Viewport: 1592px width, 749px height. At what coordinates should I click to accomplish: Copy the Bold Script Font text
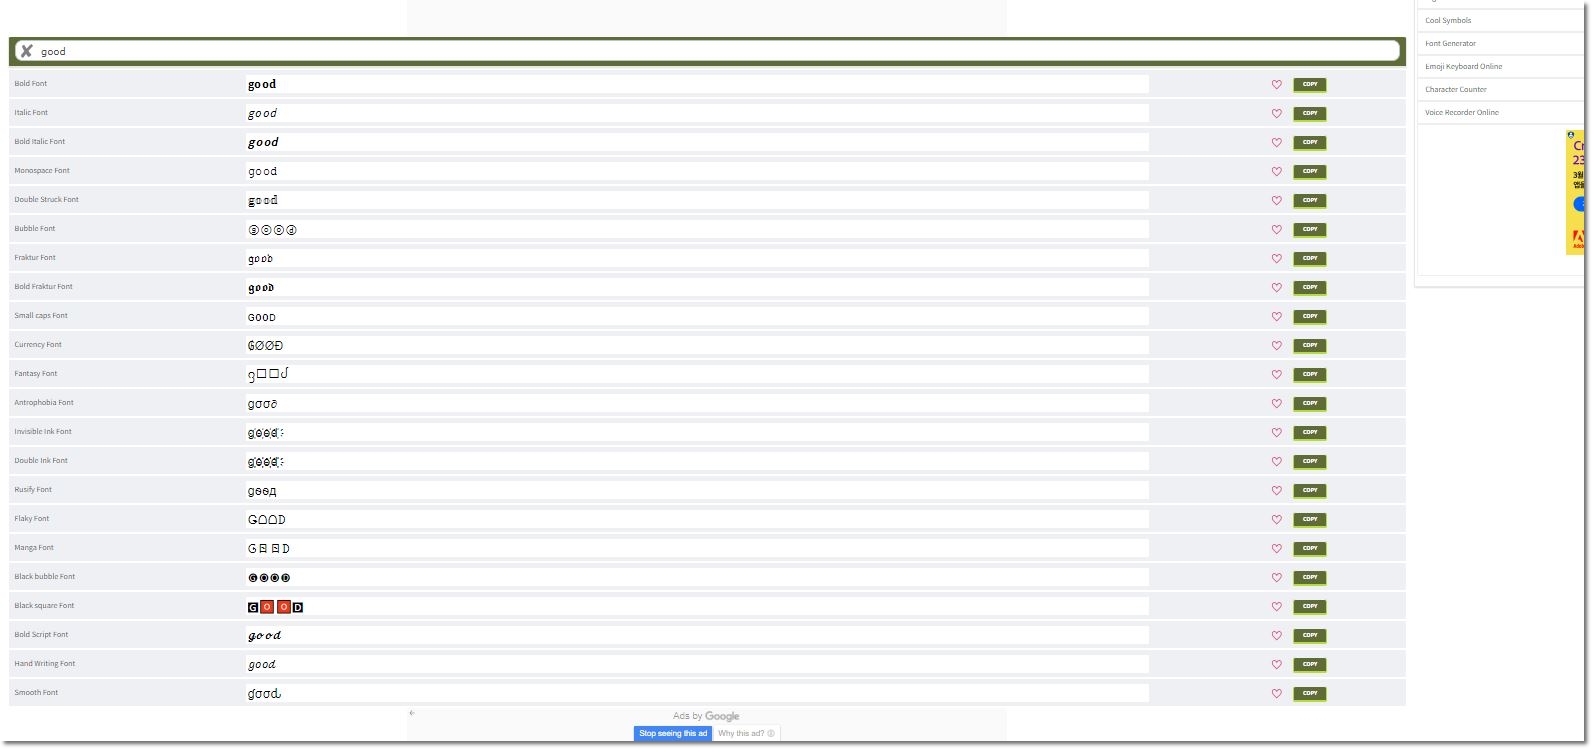coord(1309,636)
